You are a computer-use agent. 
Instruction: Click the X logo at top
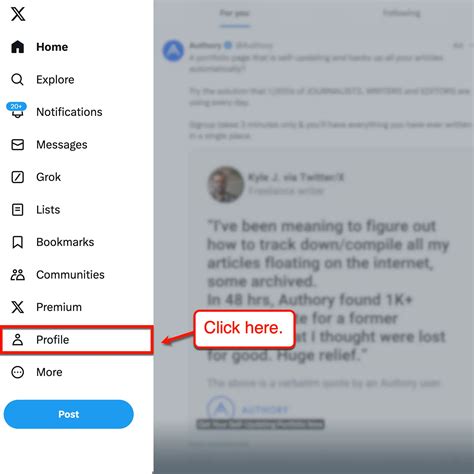tap(18, 14)
